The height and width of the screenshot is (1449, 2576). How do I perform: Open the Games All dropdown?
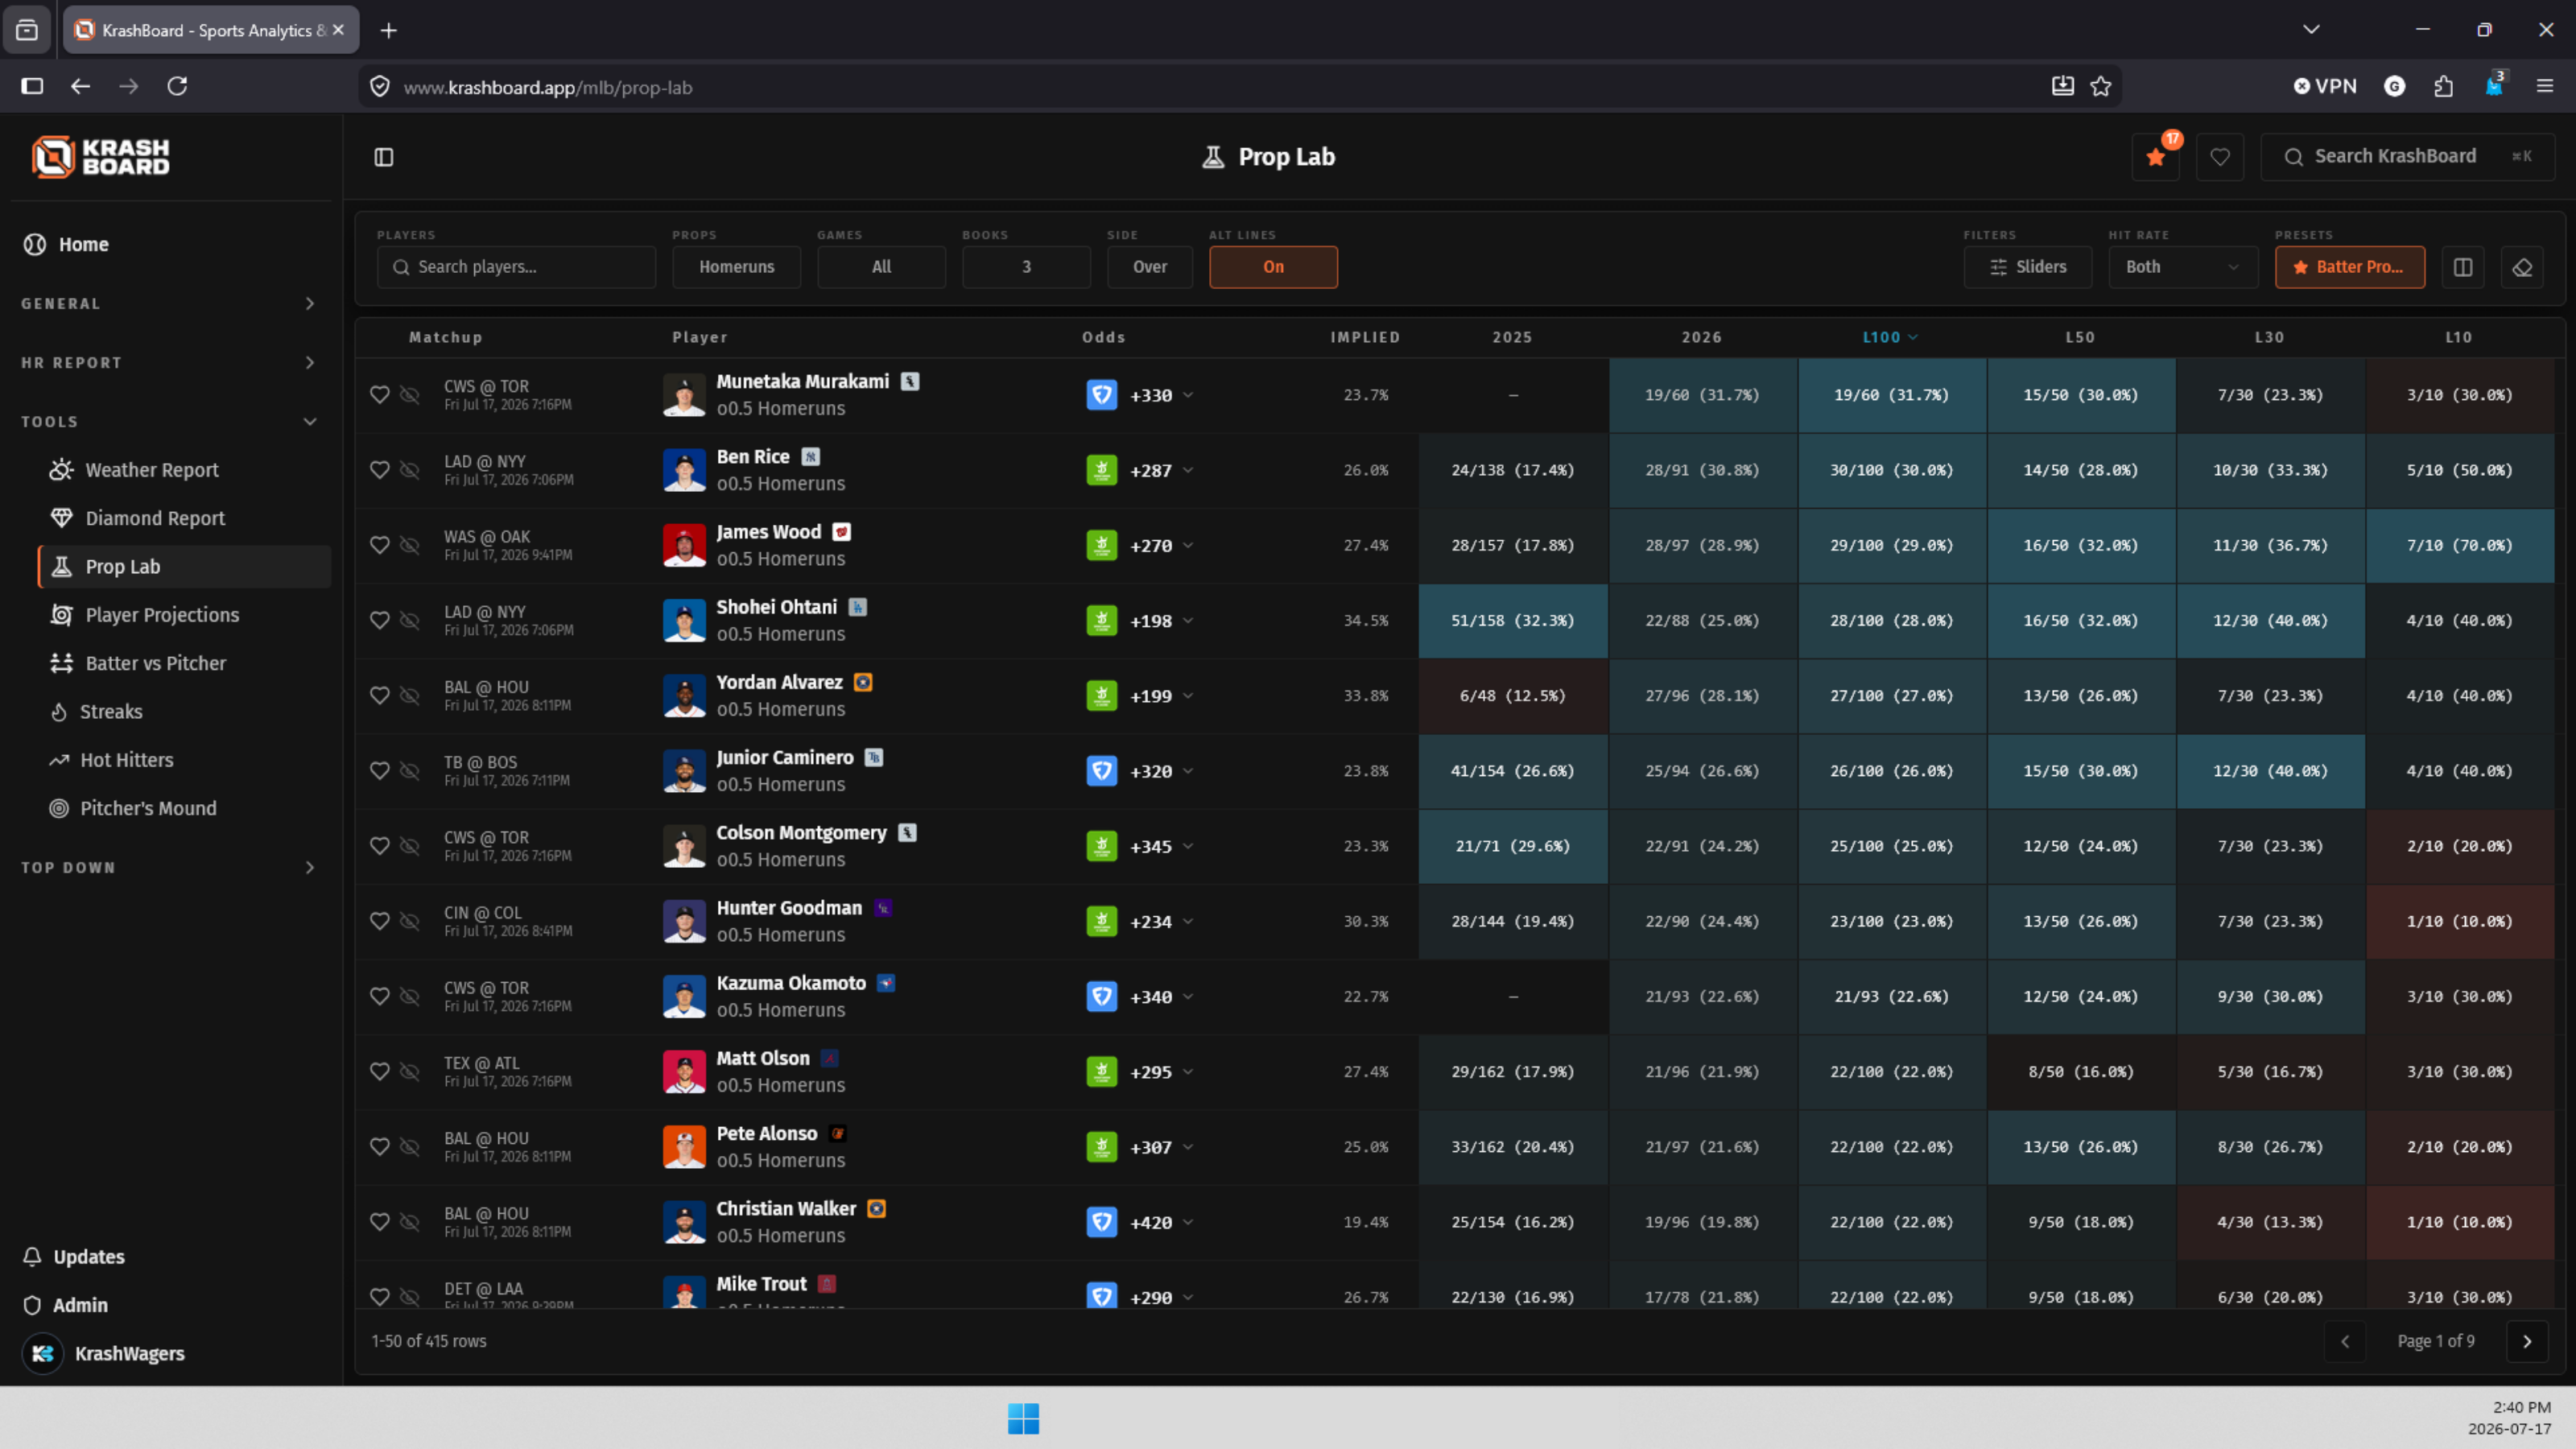coord(881,267)
